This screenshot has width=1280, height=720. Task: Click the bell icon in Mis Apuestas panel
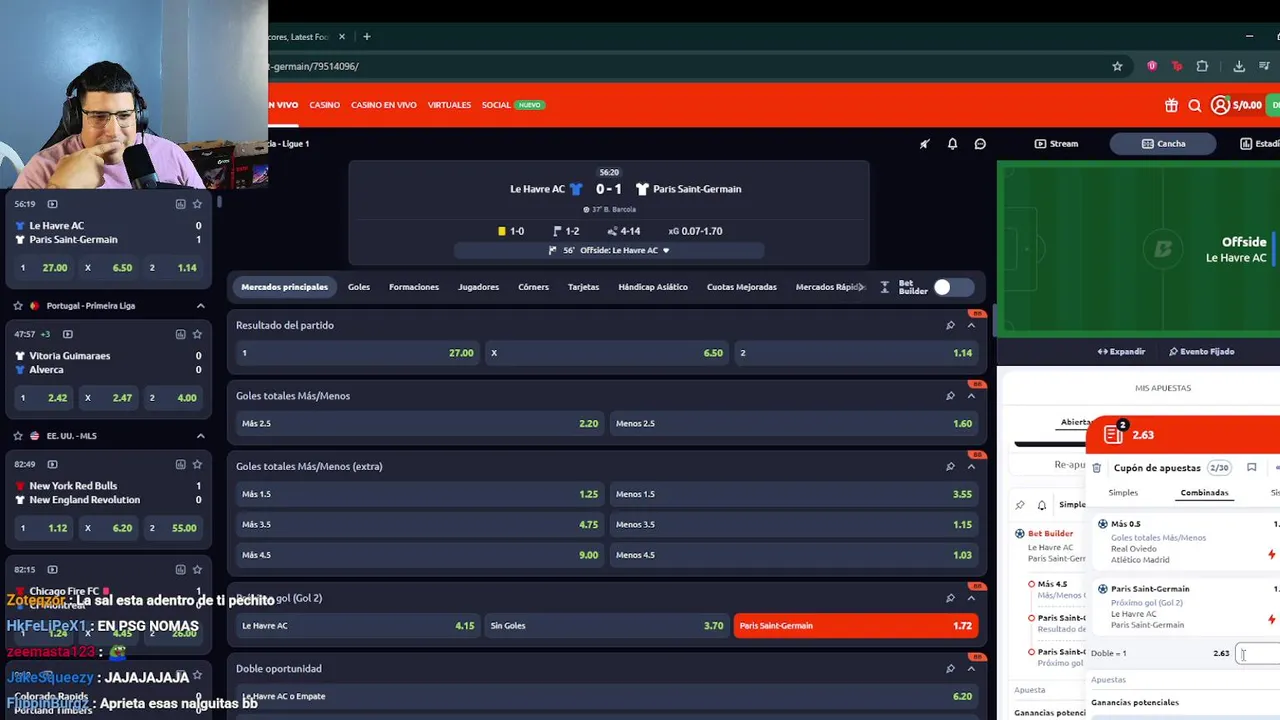(1041, 505)
